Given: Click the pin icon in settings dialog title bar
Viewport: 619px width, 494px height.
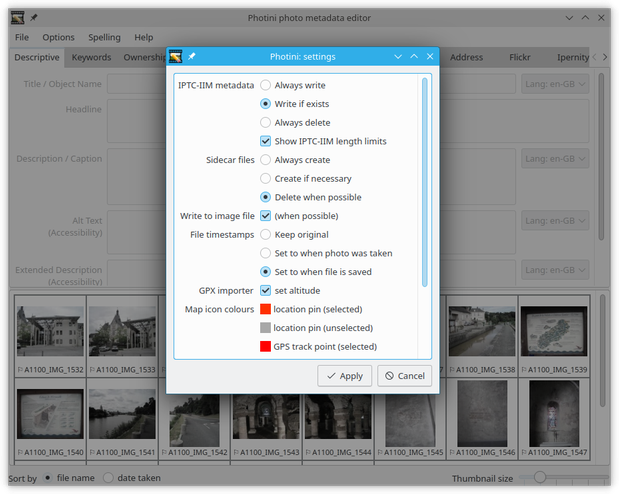Looking at the screenshot, I should point(192,56).
